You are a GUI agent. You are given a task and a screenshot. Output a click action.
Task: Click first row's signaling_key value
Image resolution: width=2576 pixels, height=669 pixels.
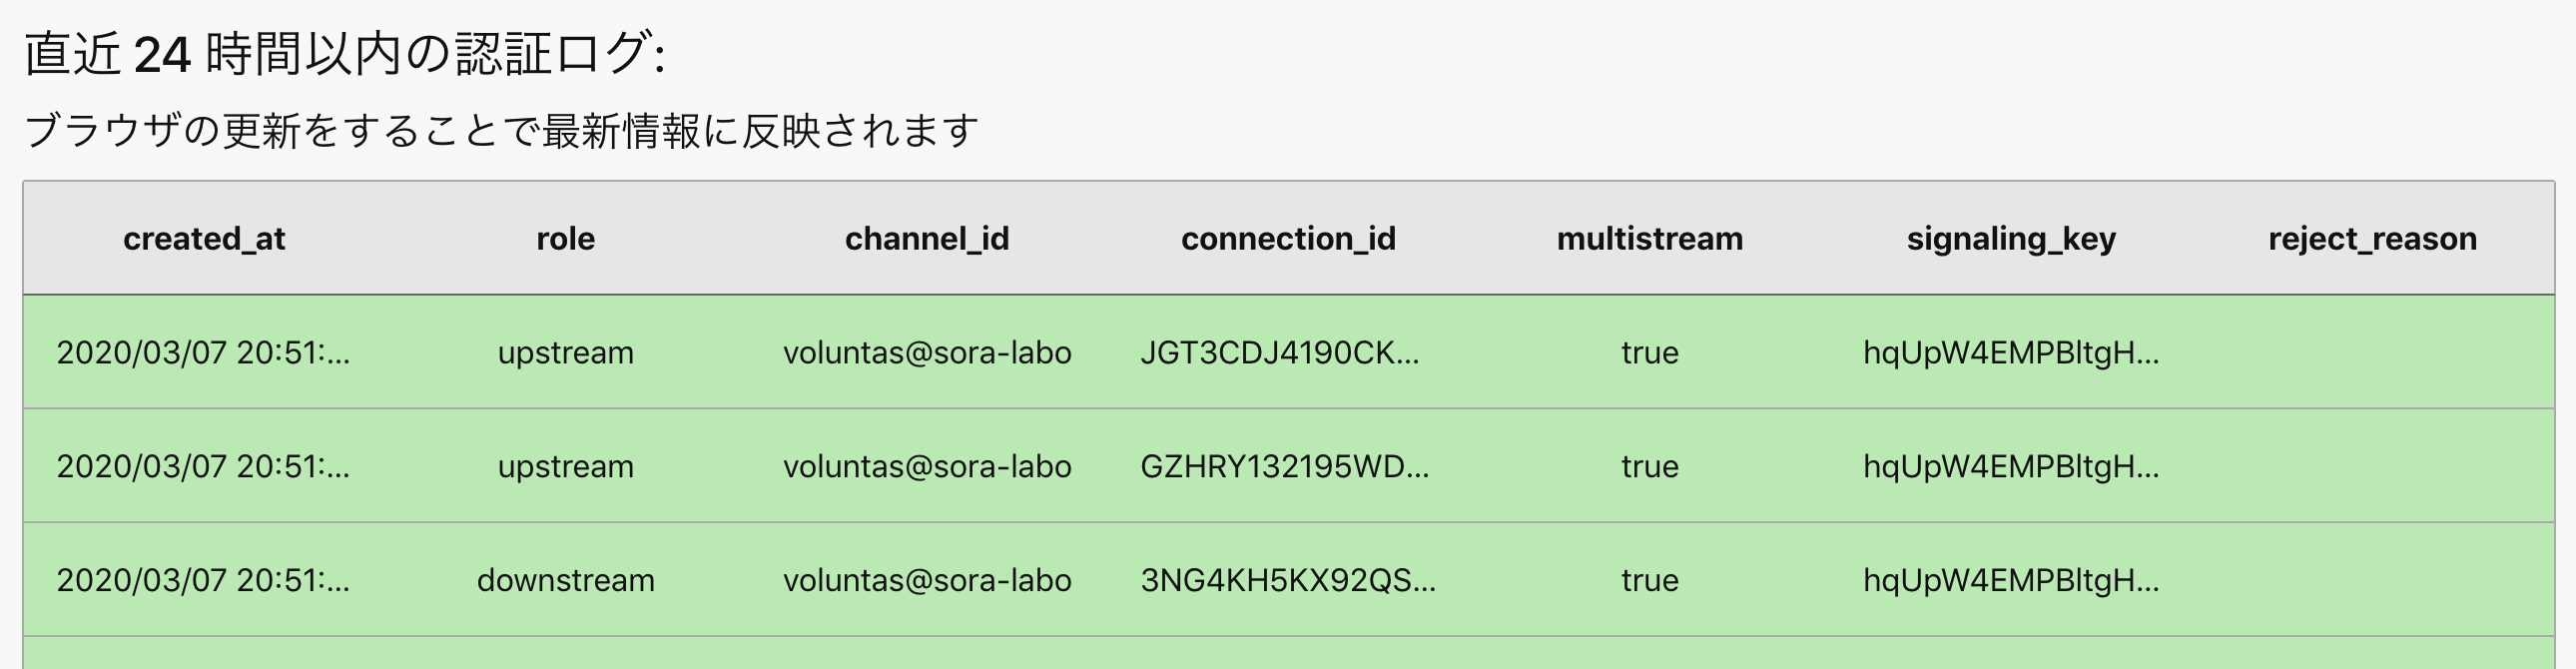point(2011,354)
